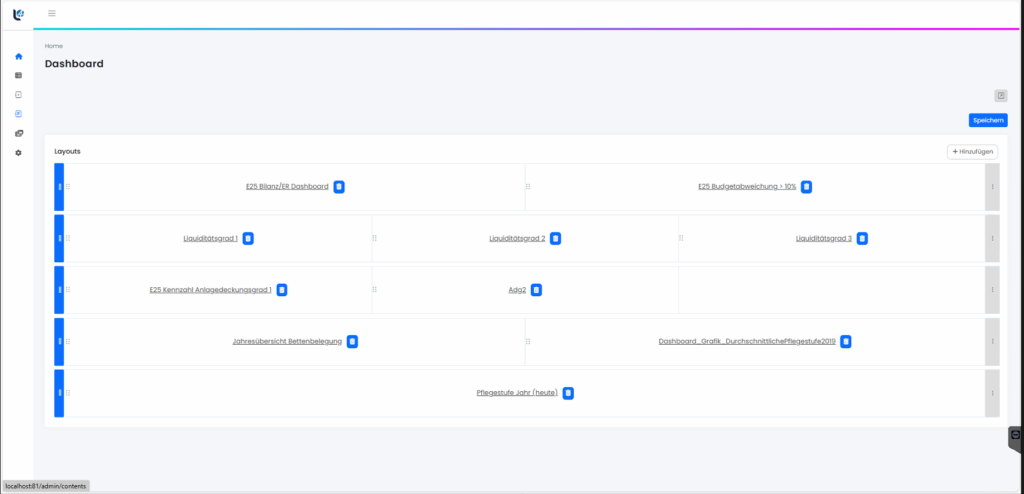Open the options menu for the Liquiditätsgrad row
Image resolution: width=1024 pixels, height=494 pixels.
pyautogui.click(x=992, y=239)
